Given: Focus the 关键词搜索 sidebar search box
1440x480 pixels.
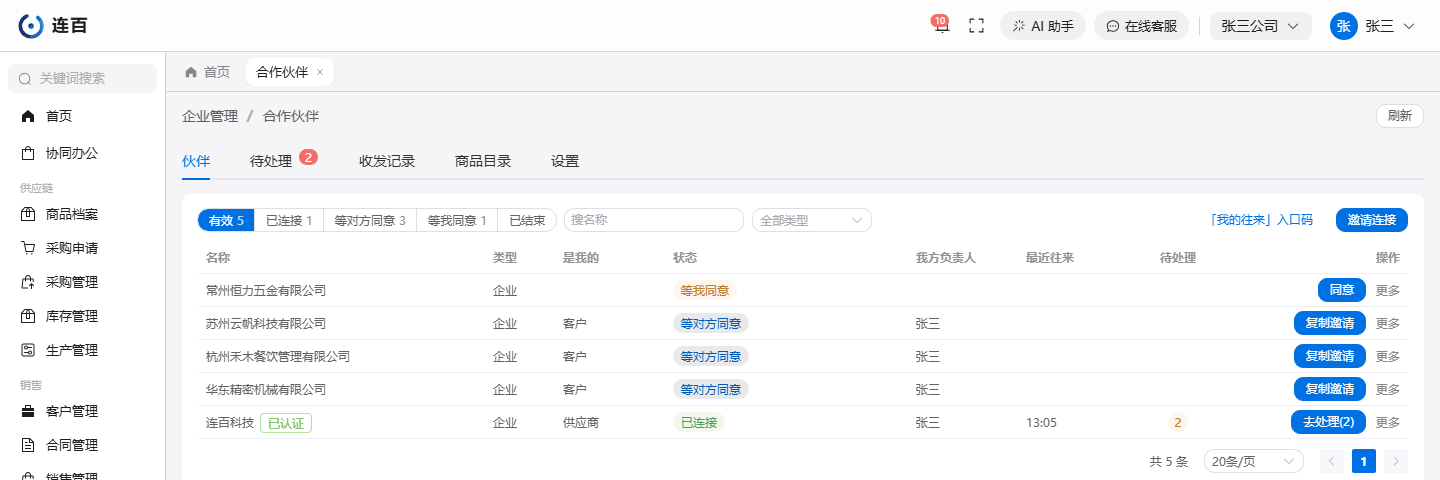Looking at the screenshot, I should pos(82,78).
